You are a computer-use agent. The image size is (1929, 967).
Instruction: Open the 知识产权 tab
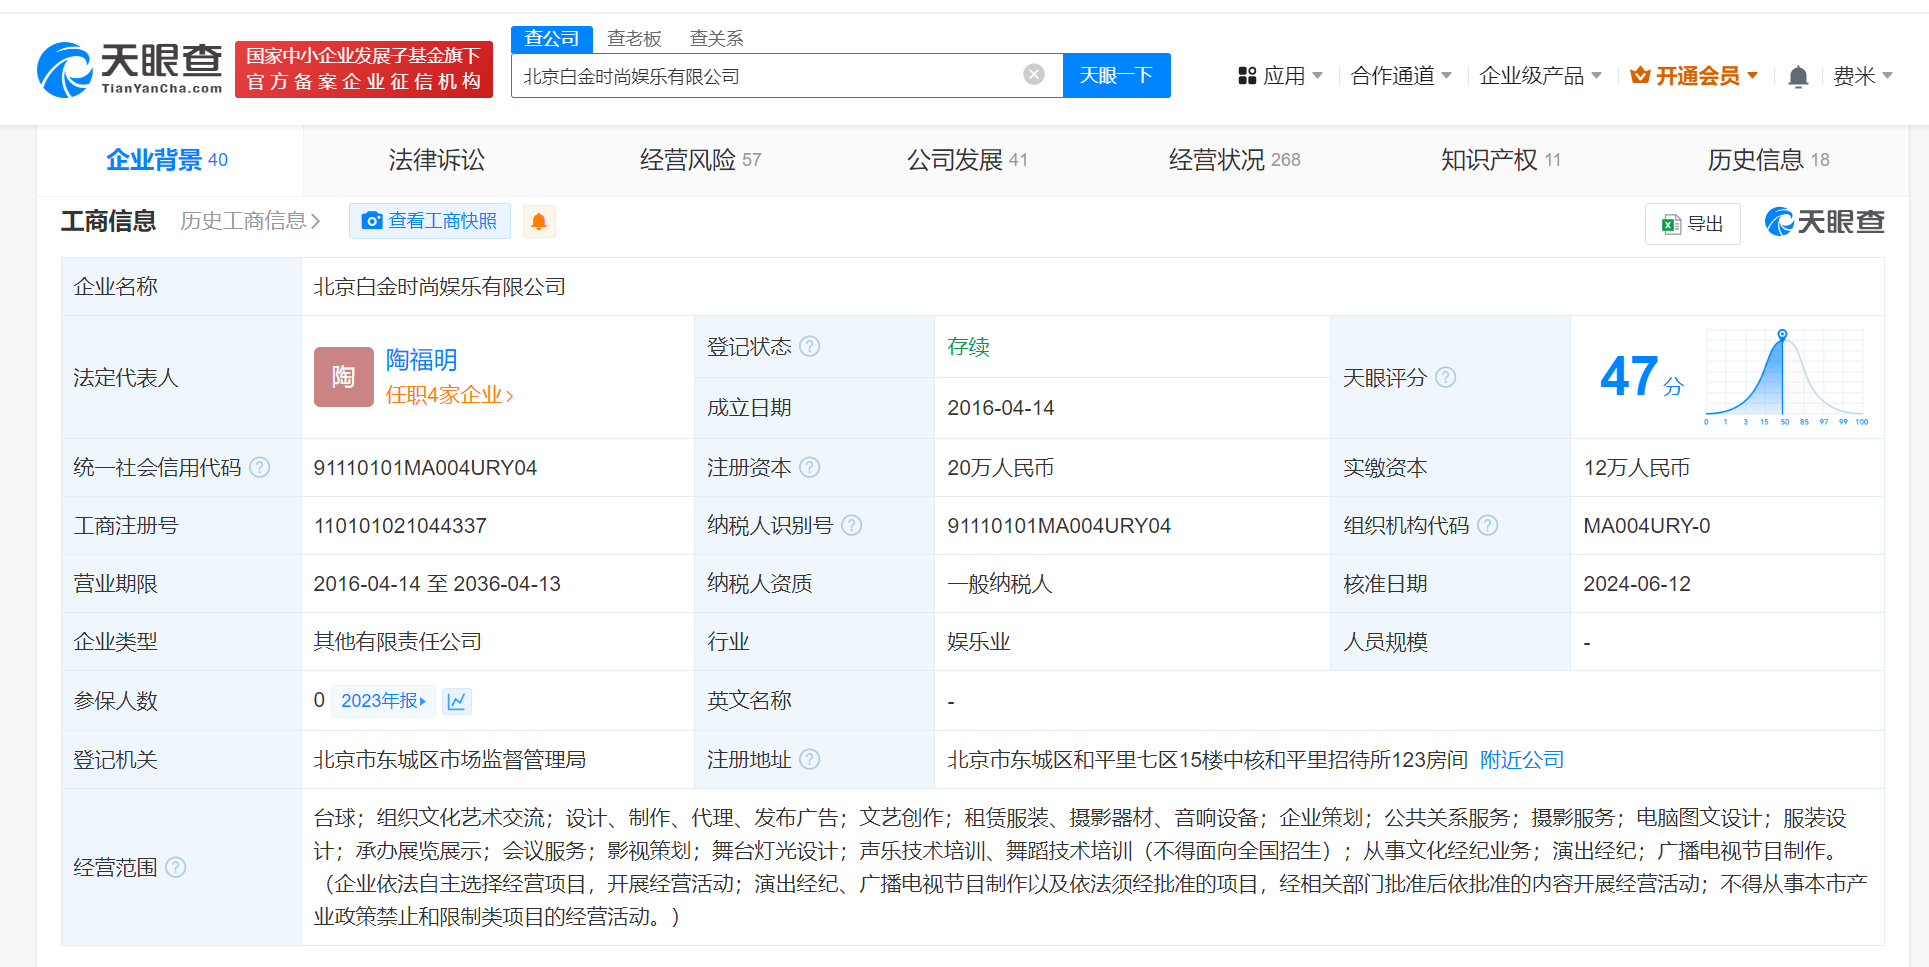click(1500, 160)
